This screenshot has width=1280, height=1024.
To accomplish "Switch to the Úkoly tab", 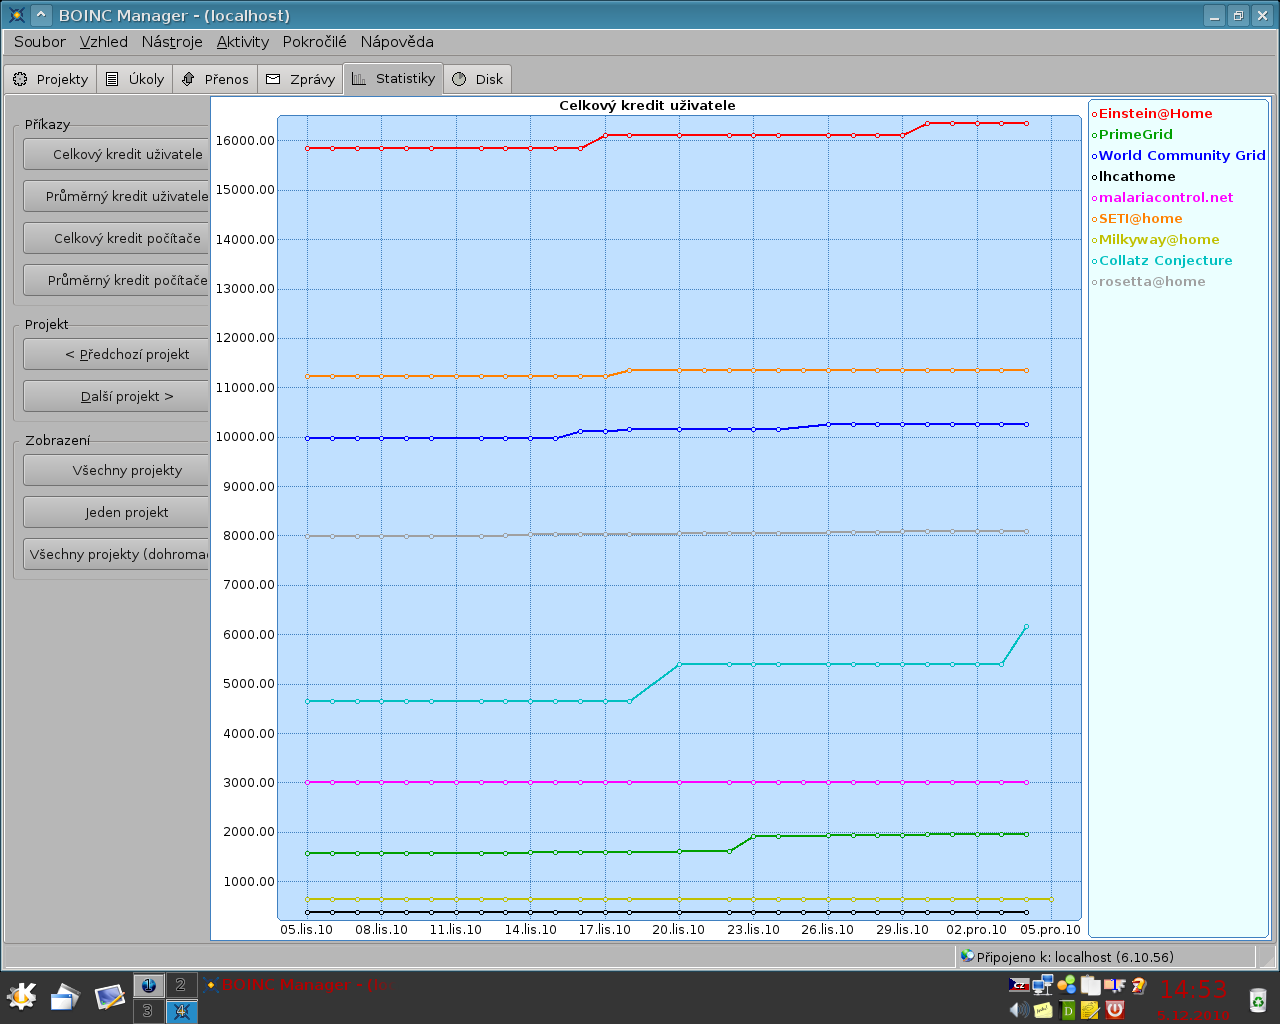I will pos(135,79).
